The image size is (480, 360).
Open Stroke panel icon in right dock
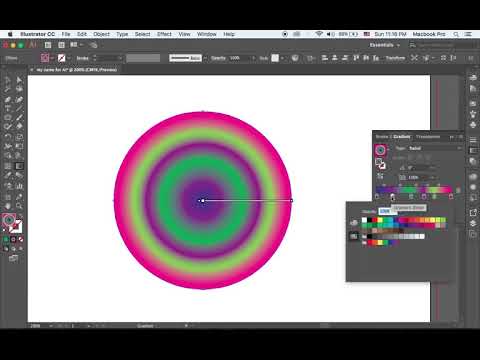(x=473, y=140)
